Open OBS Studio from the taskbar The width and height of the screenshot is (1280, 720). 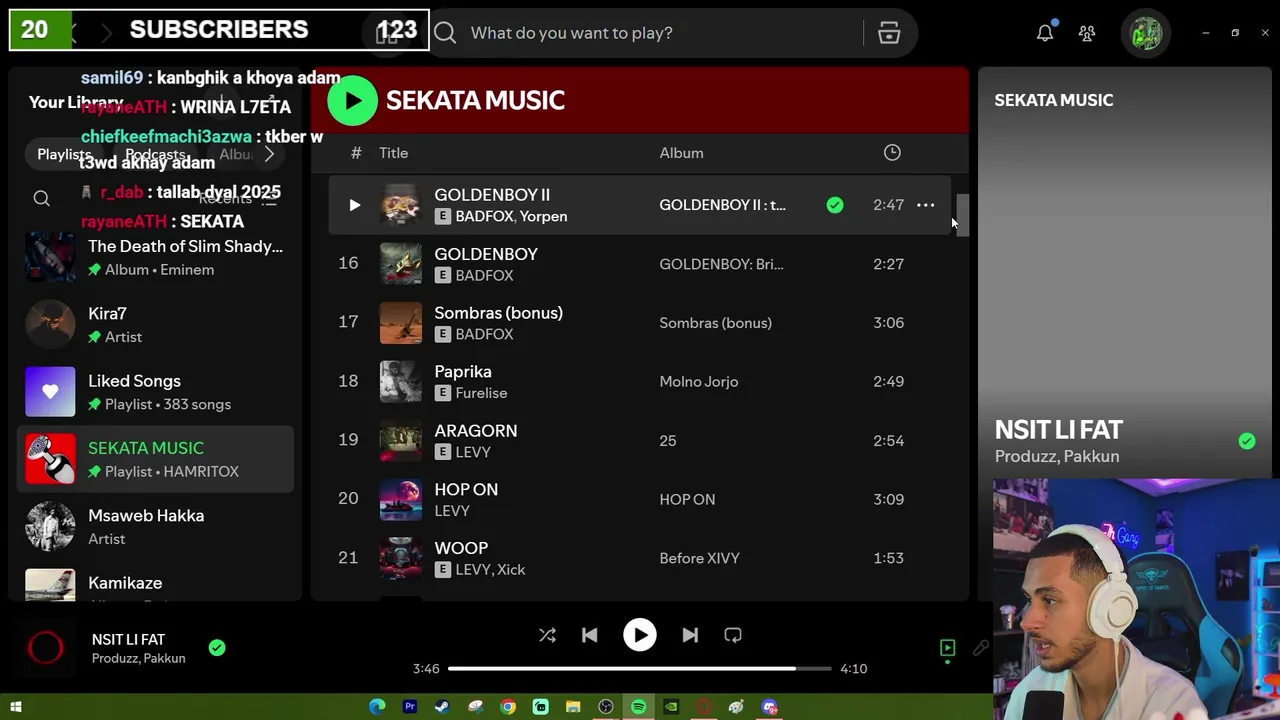pyautogui.click(x=605, y=707)
